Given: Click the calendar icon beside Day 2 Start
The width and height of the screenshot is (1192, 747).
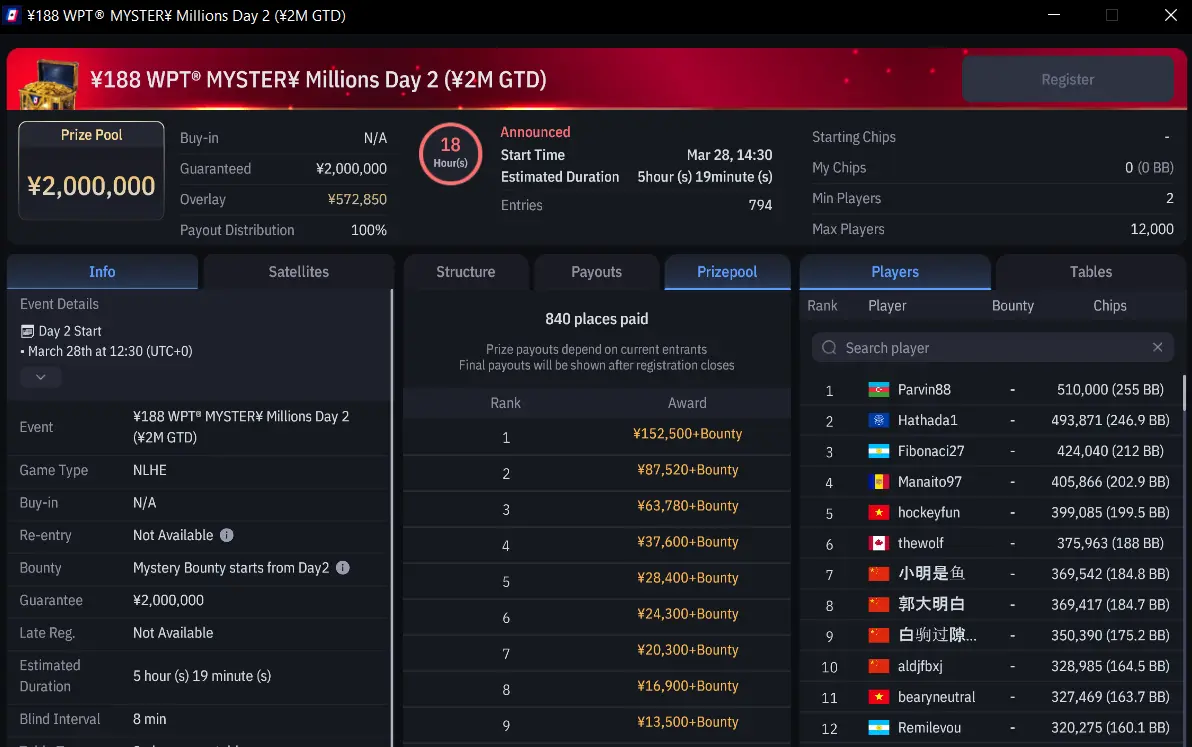Looking at the screenshot, I should pos(27,331).
